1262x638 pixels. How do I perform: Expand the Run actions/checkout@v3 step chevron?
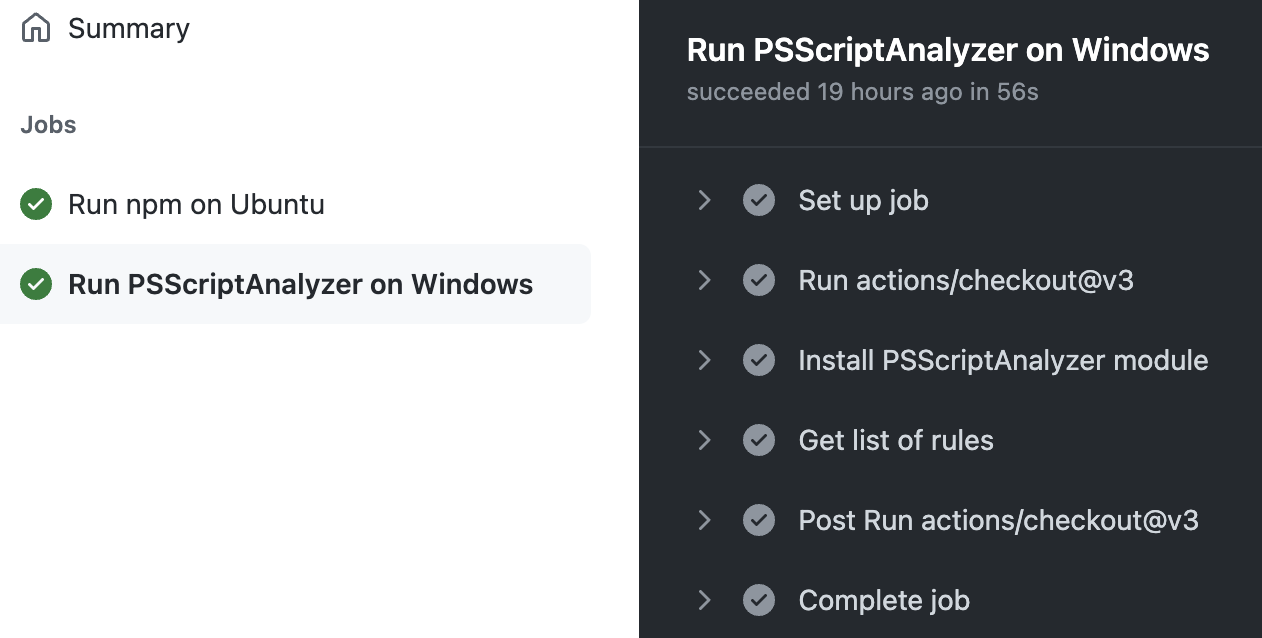click(x=704, y=280)
